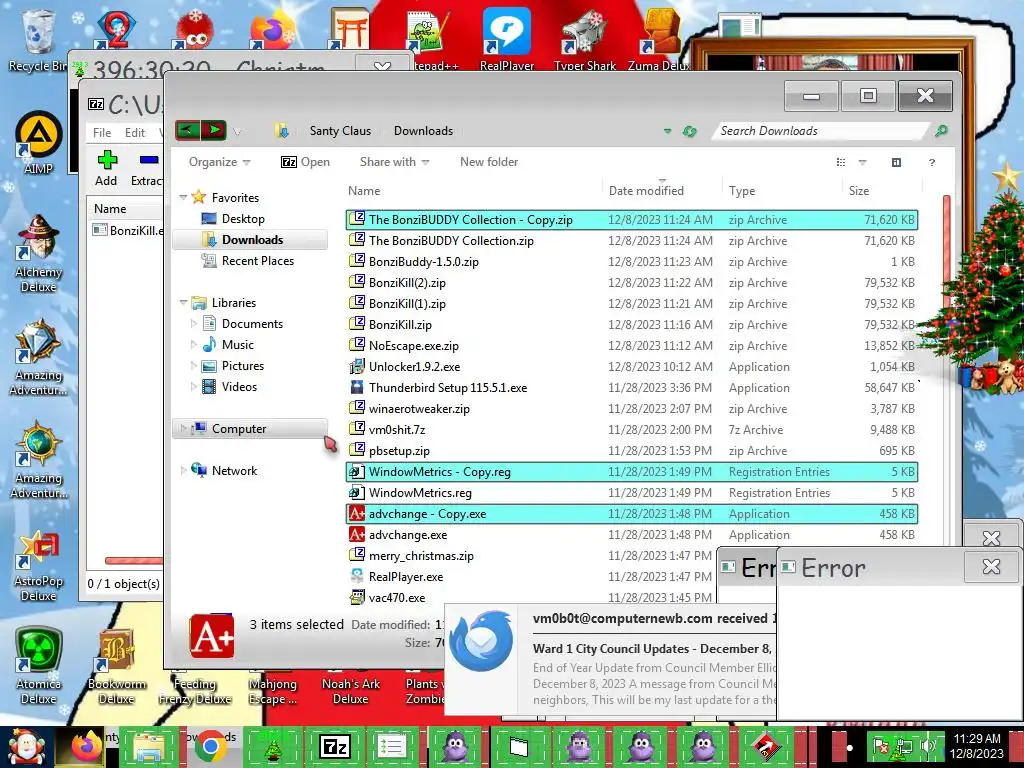The width and height of the screenshot is (1024, 768).
Task: Open the Ward 1 City Council Updates notification
Action: pyautogui.click(x=651, y=649)
